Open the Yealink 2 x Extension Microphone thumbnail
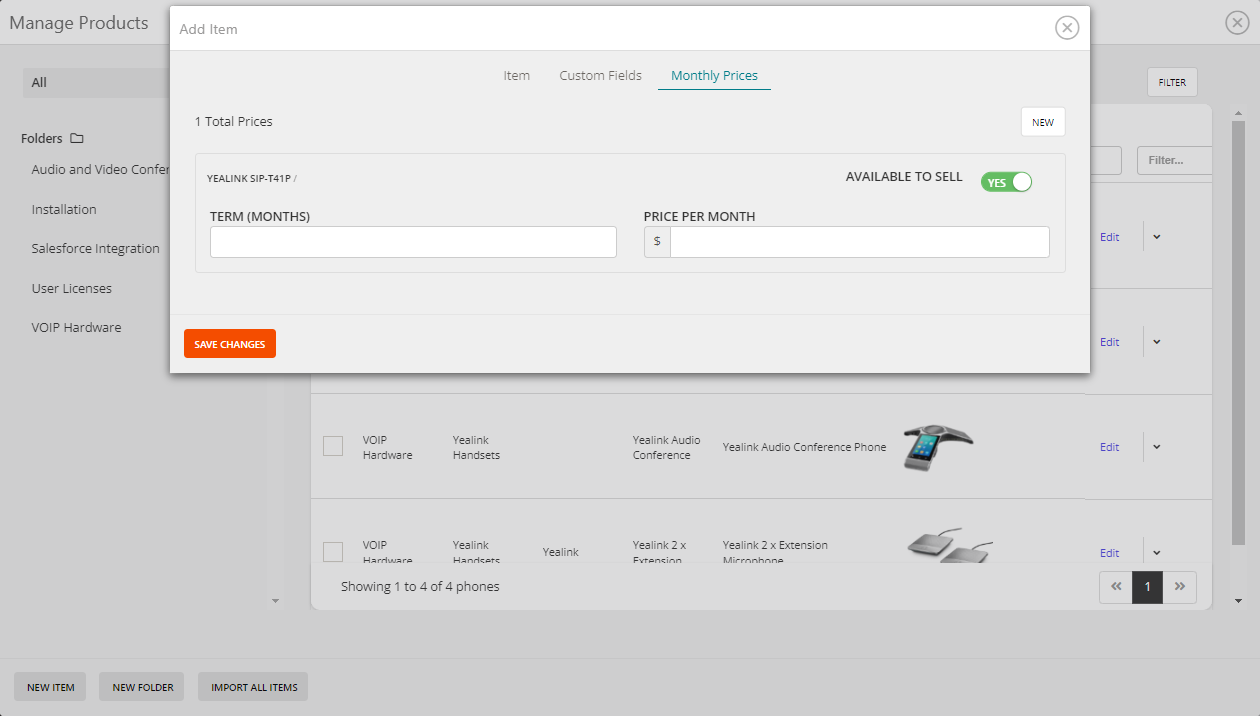This screenshot has width=1260, height=716. coord(950,545)
